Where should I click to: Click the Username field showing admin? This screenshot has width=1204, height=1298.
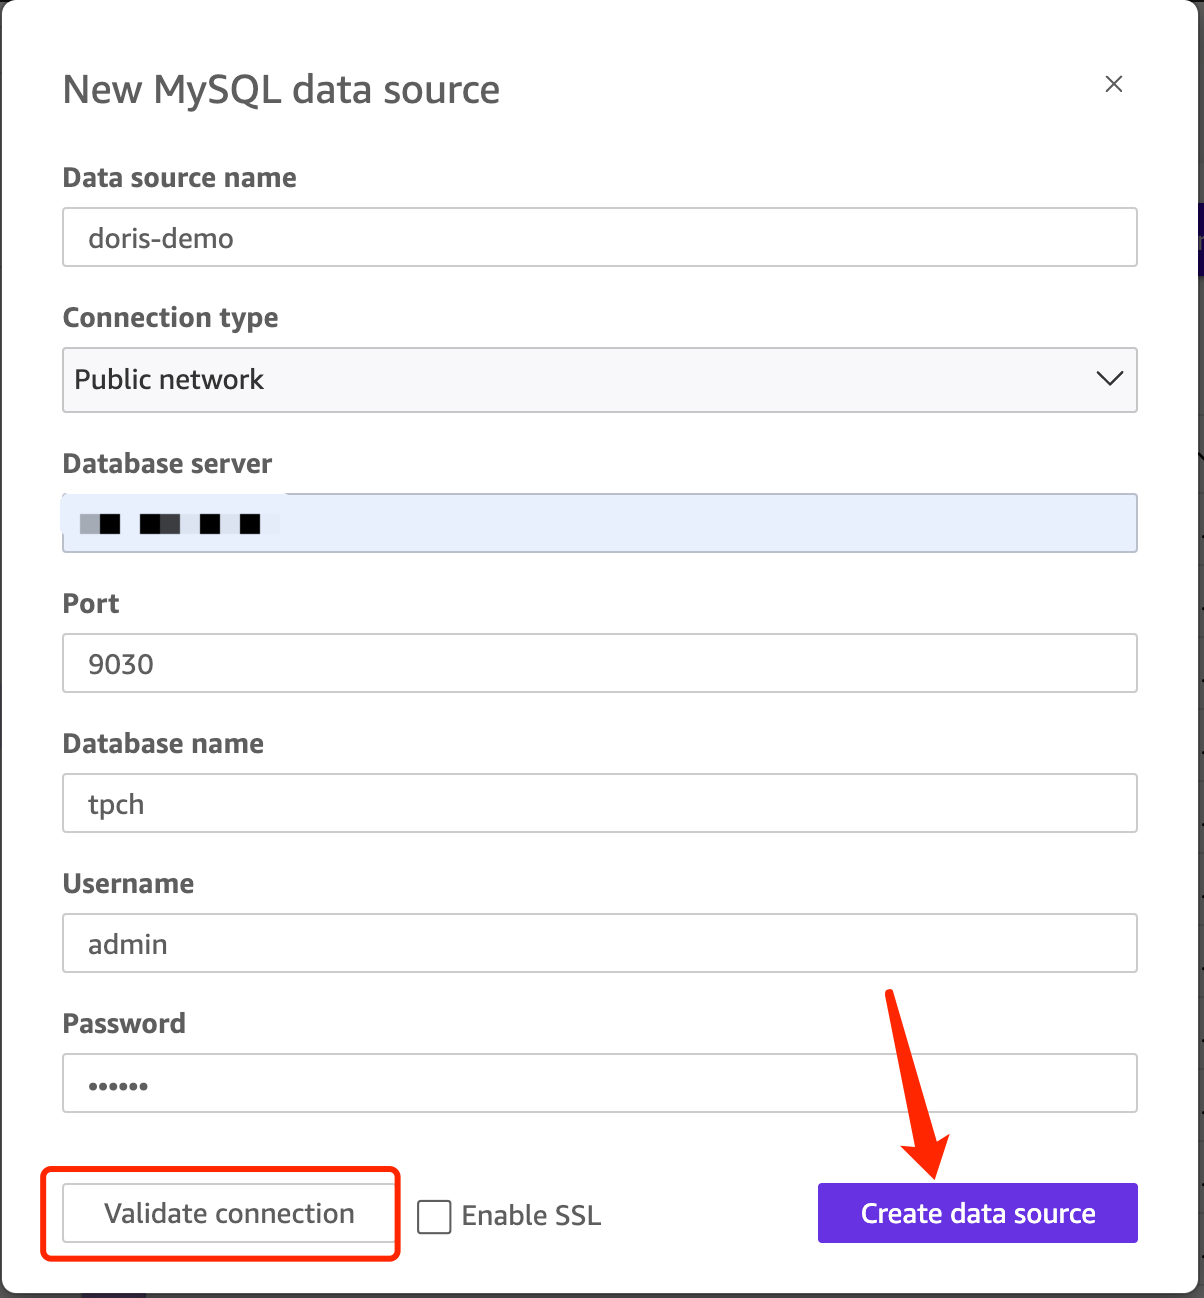tap(599, 943)
